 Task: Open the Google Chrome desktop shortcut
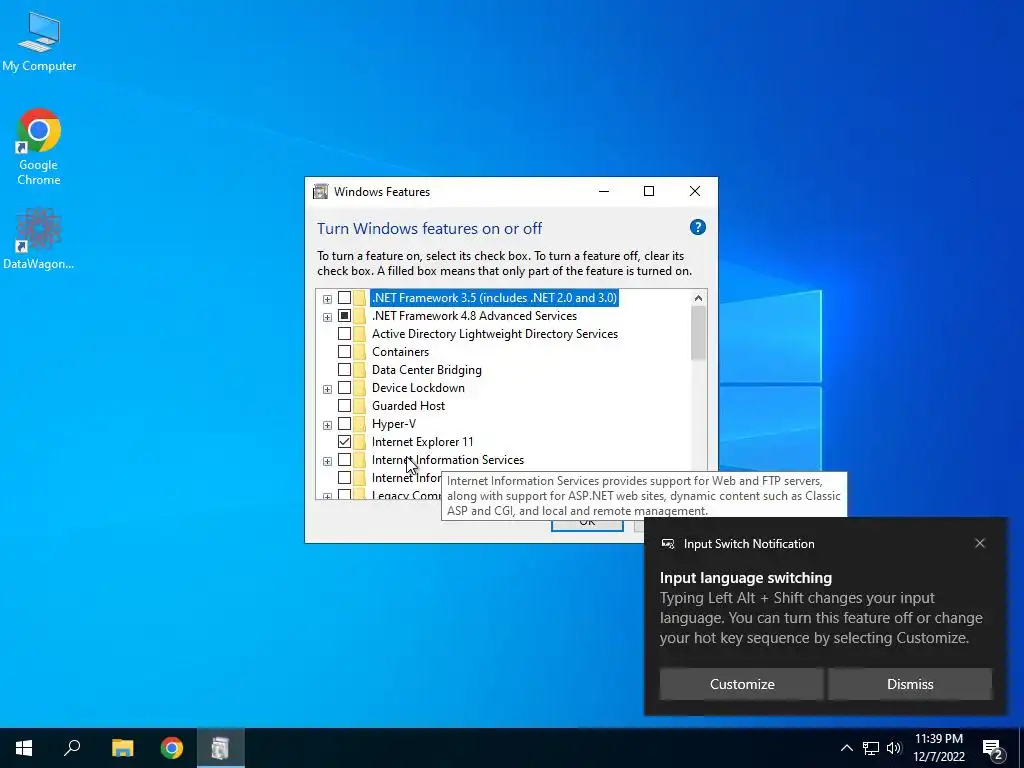point(39,146)
